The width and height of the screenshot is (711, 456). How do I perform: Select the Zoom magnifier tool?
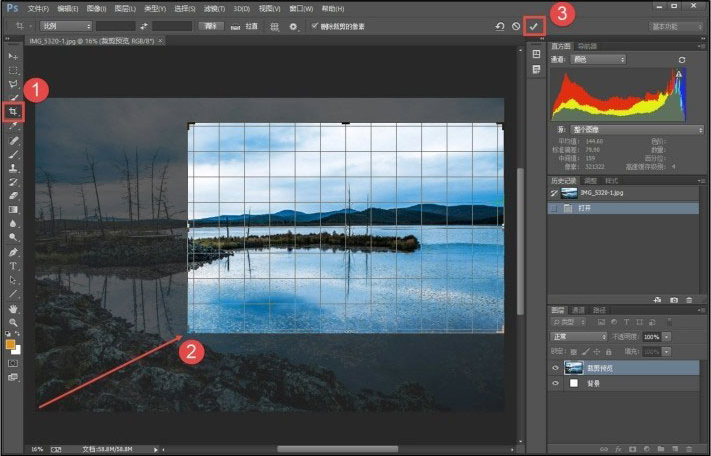(12, 322)
